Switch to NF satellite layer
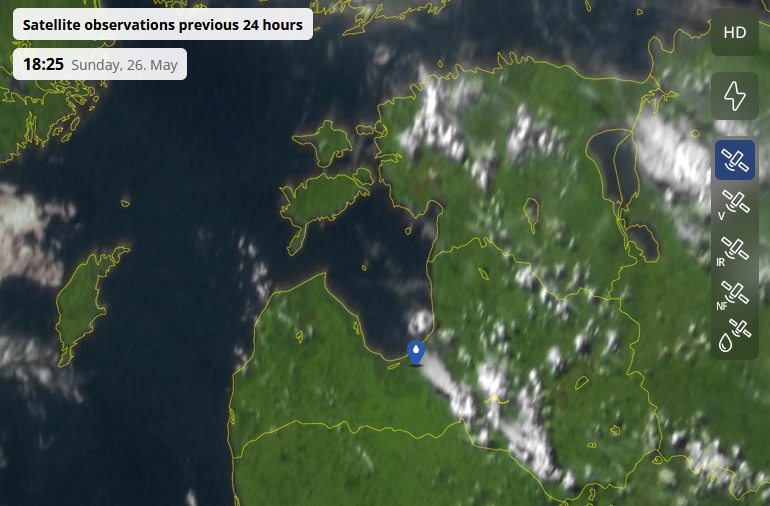The width and height of the screenshot is (770, 506). [x=735, y=294]
